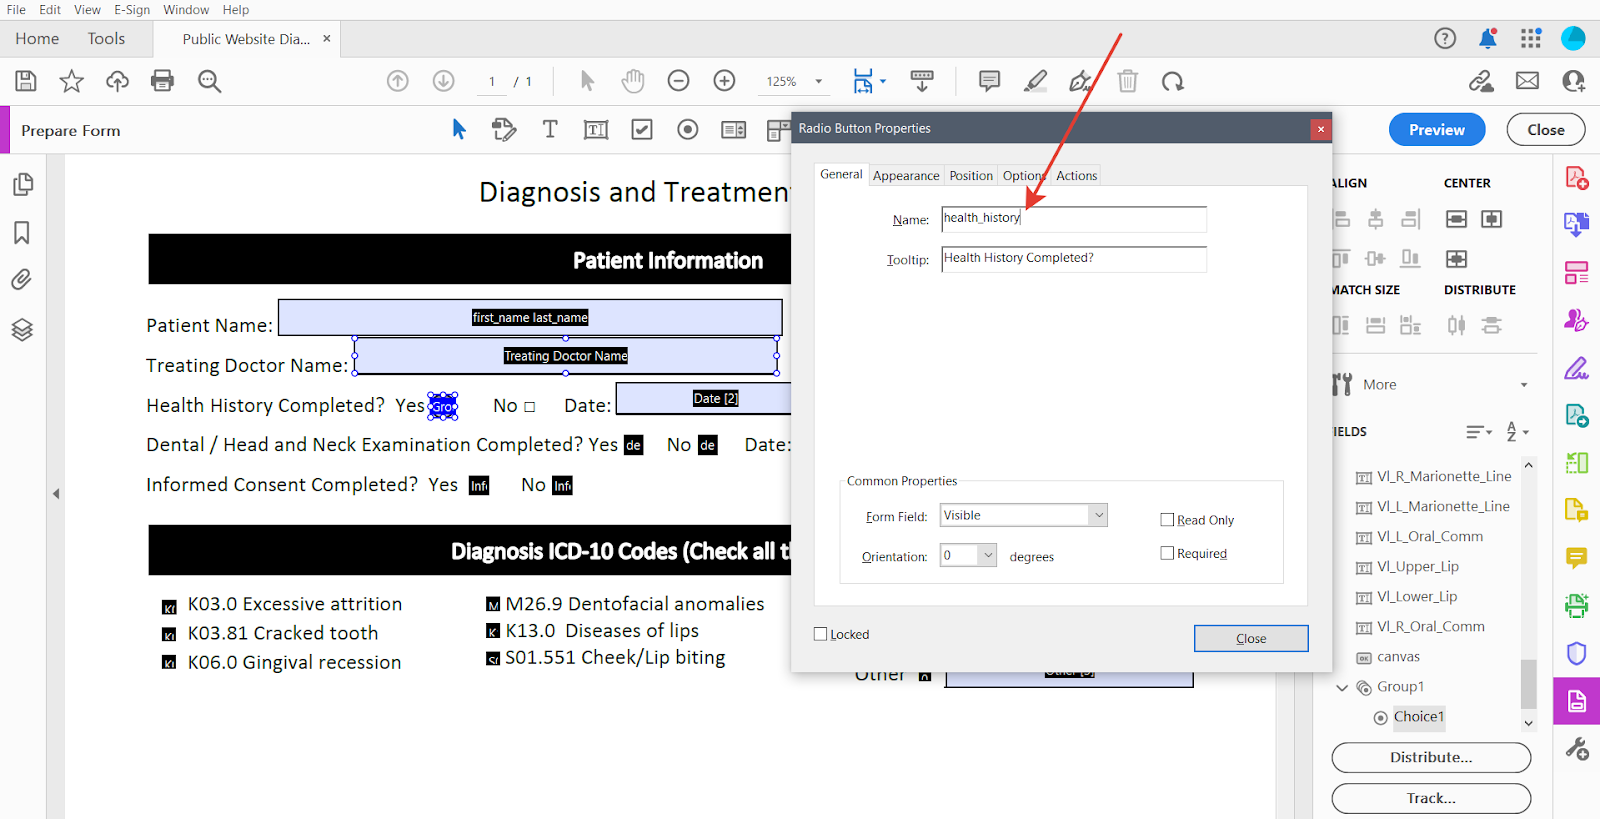Image resolution: width=1600 pixels, height=819 pixels.
Task: Select the Add Radio Button tool
Action: pyautogui.click(x=688, y=130)
